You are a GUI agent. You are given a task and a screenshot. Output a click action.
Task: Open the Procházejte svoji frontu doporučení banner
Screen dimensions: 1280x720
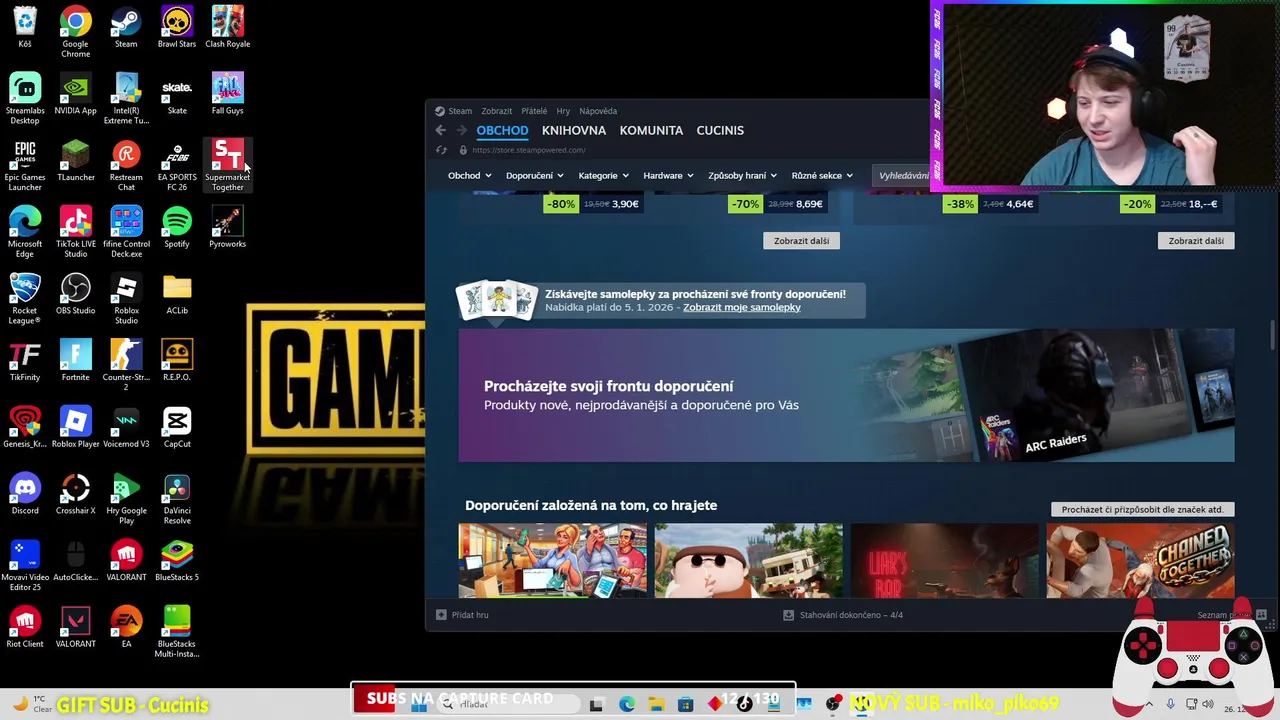coord(846,395)
